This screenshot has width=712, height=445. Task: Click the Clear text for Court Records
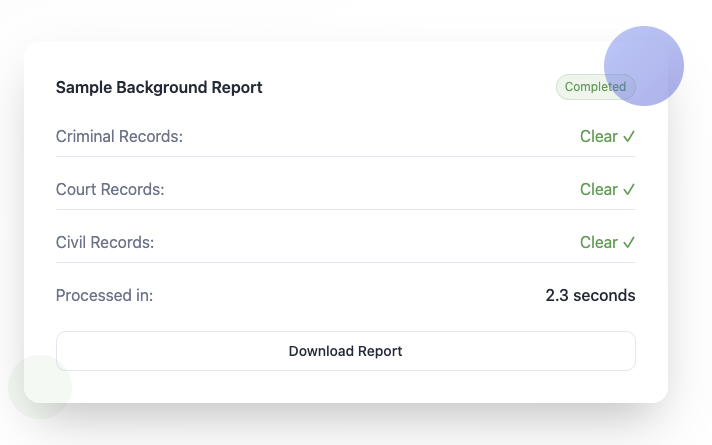598,190
